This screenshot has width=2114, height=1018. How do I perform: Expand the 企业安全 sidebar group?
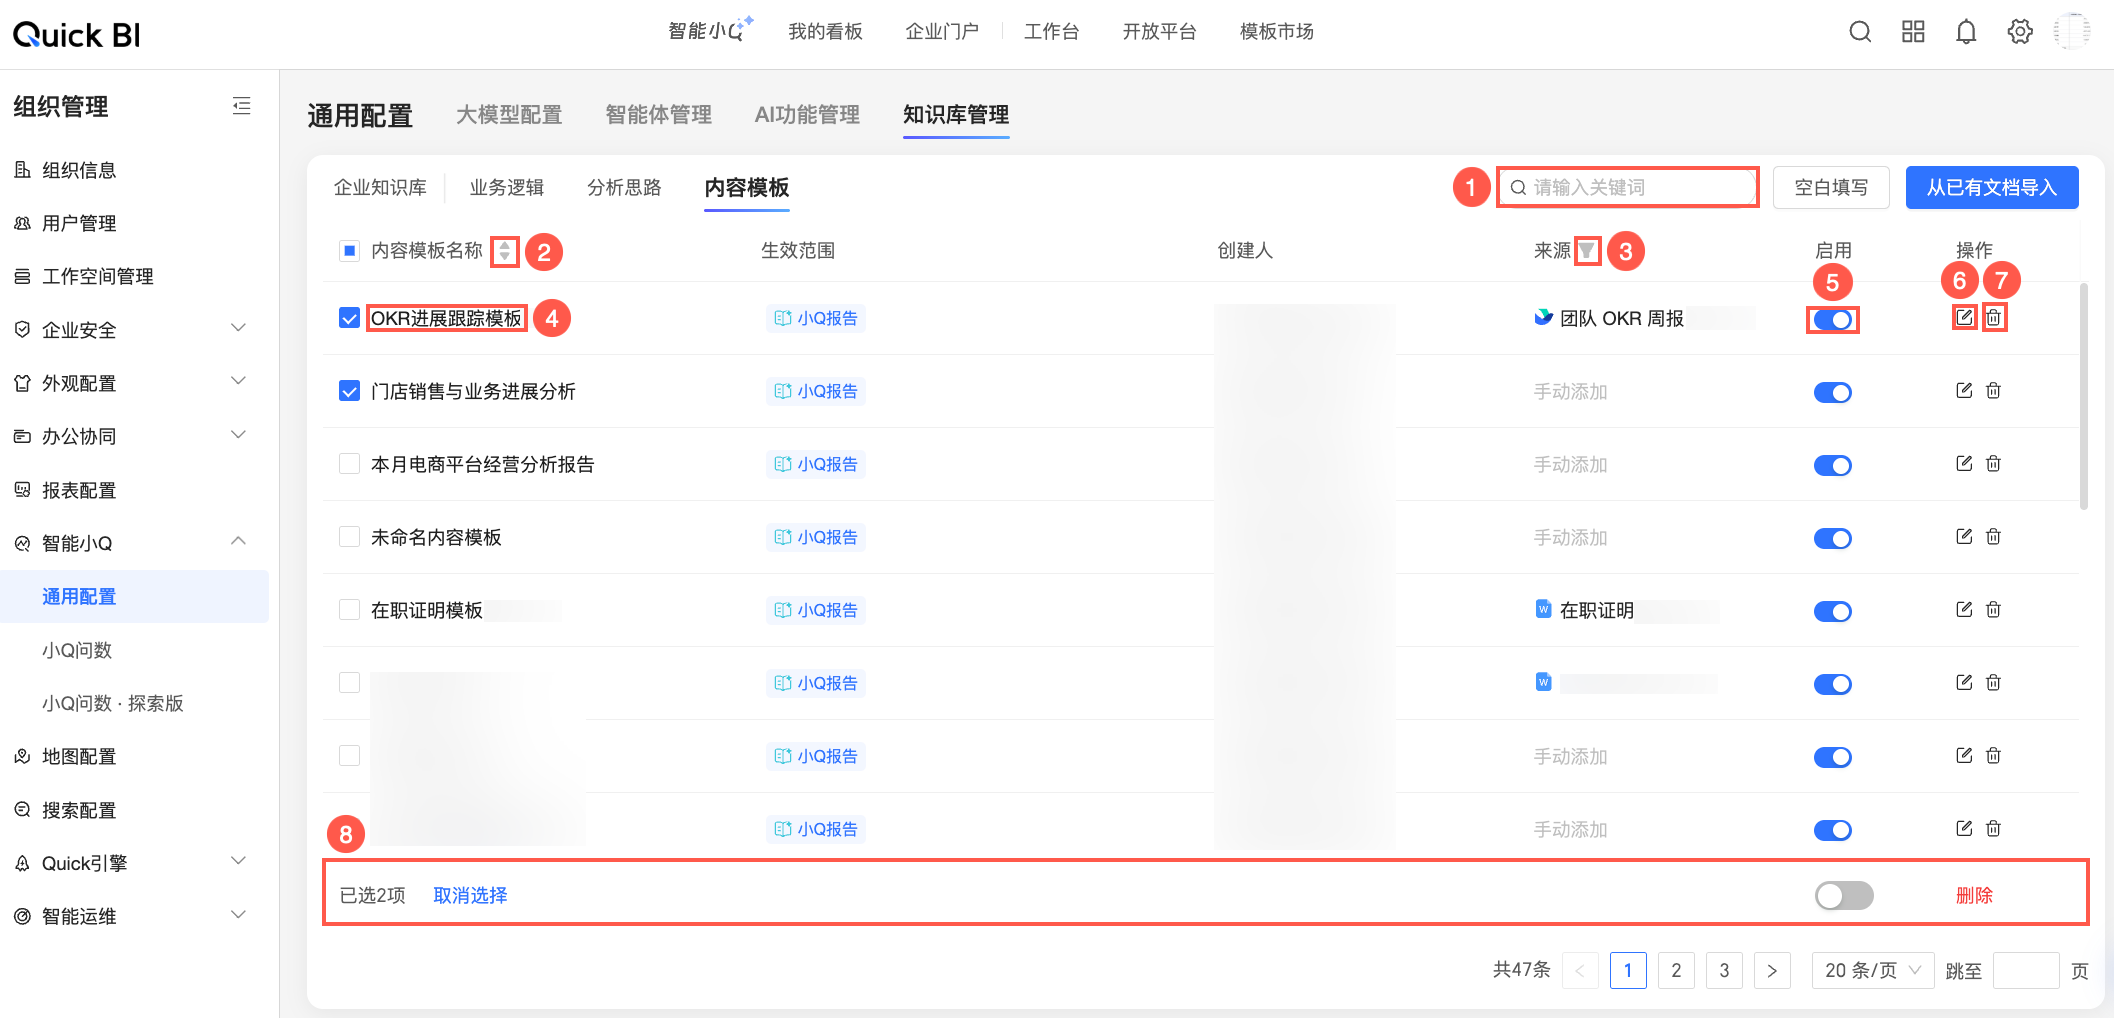pyautogui.click(x=238, y=328)
